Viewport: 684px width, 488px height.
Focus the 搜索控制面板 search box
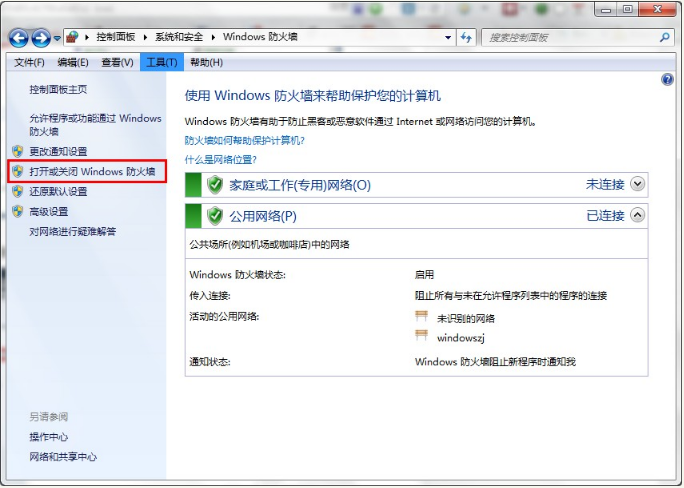click(577, 38)
